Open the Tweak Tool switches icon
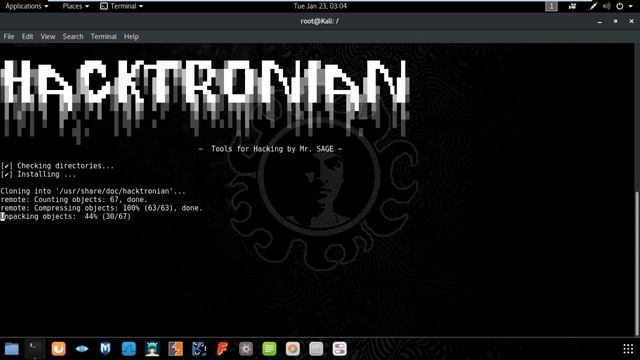Viewport: 640px width, 360px height. [x=340, y=349]
